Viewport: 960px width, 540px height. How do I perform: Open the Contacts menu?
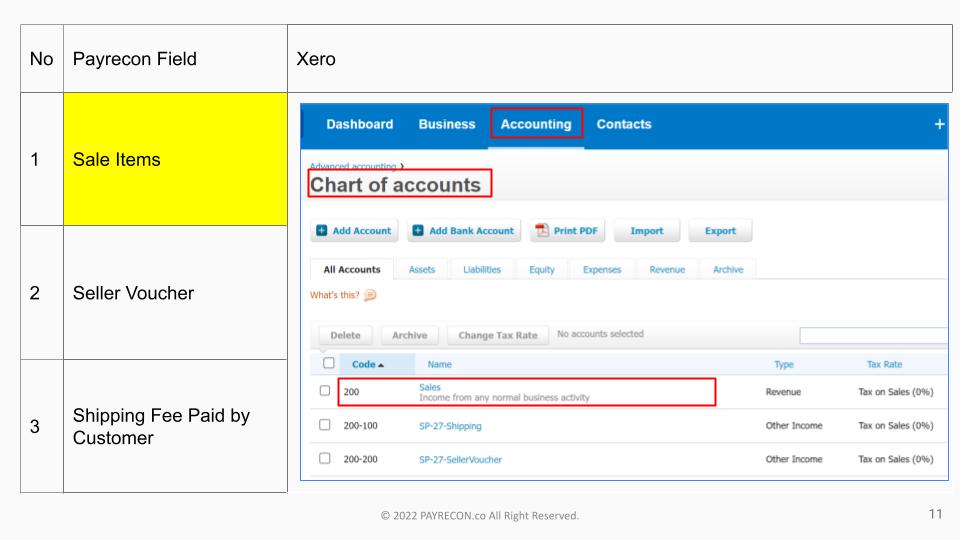coord(624,124)
